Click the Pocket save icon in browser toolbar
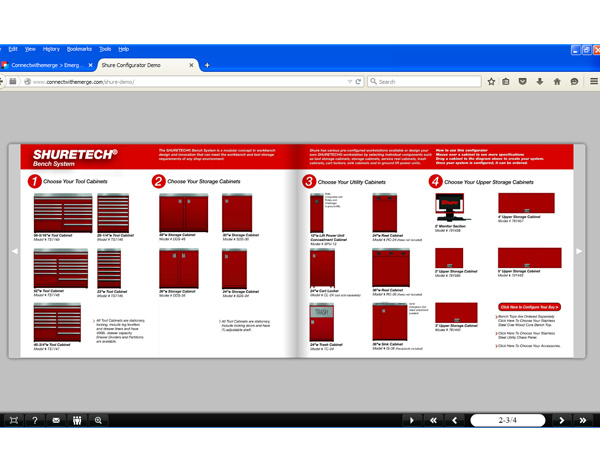Screen dimensions: 600x472 [522, 82]
